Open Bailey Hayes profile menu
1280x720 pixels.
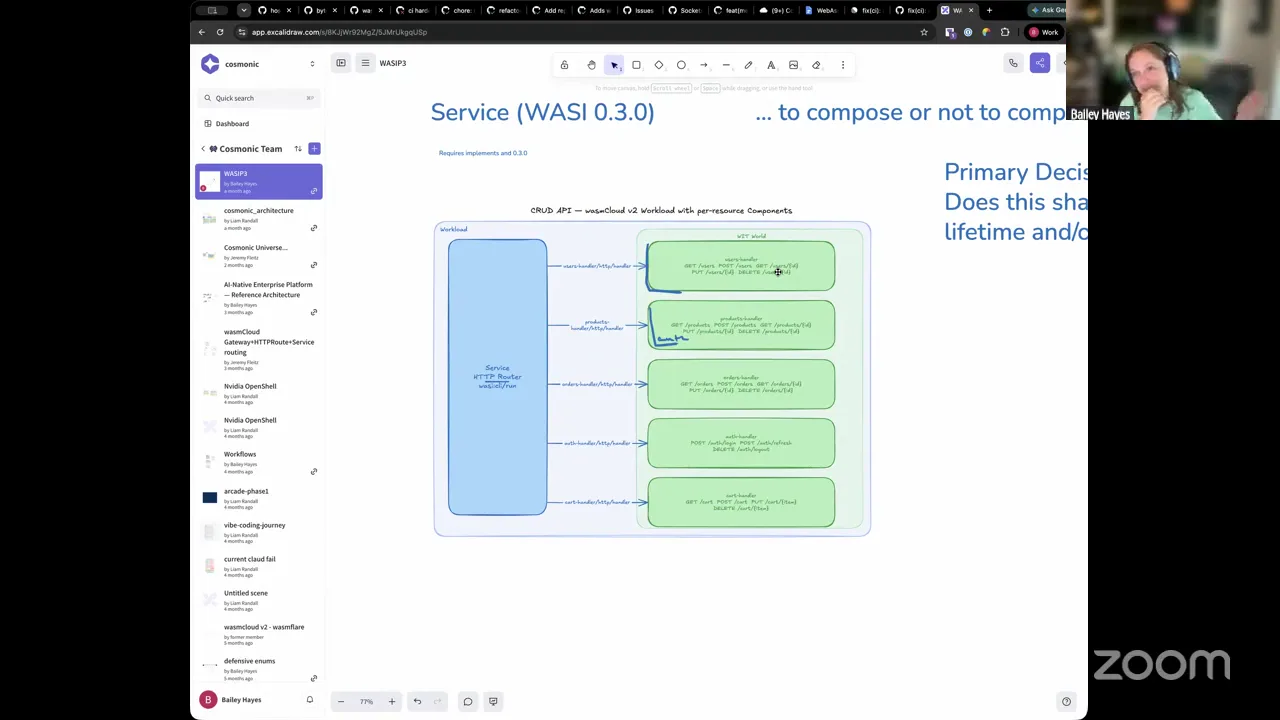point(232,700)
